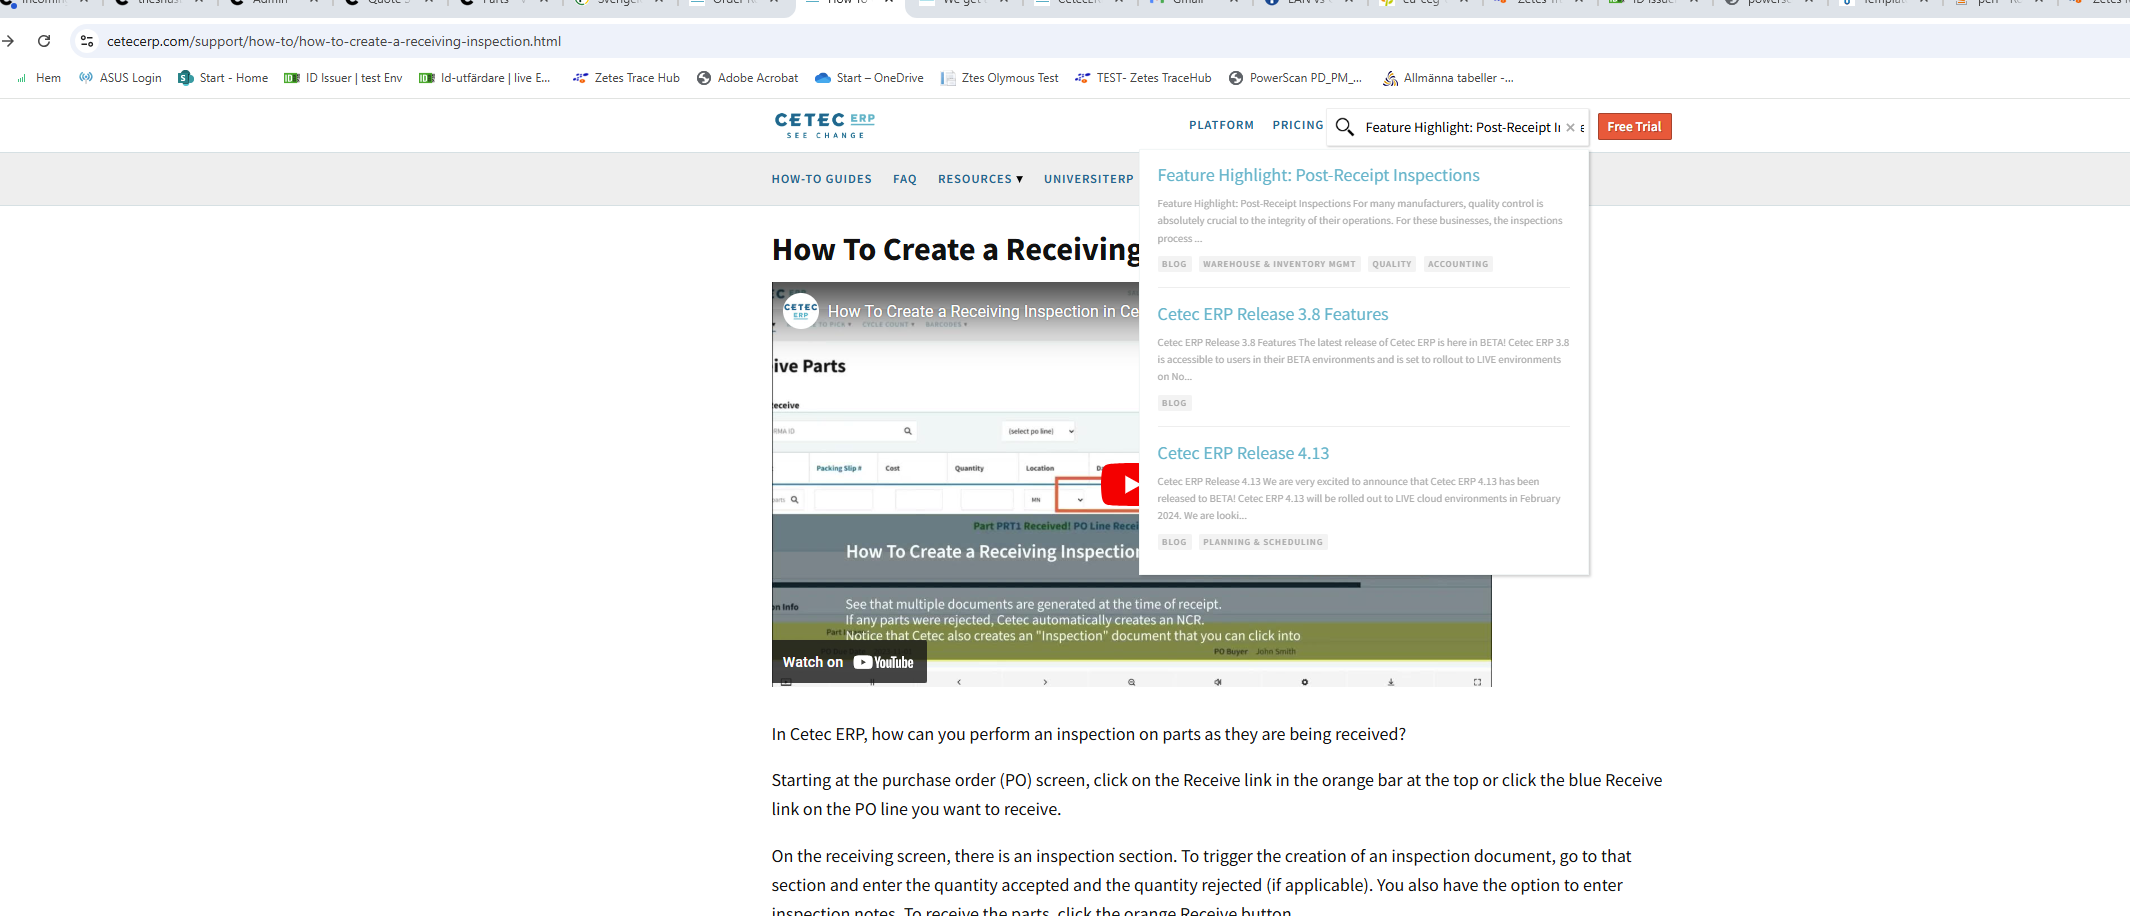Click PLANNING & SCHEDULING tag
This screenshot has width=2130, height=916.
(1262, 542)
